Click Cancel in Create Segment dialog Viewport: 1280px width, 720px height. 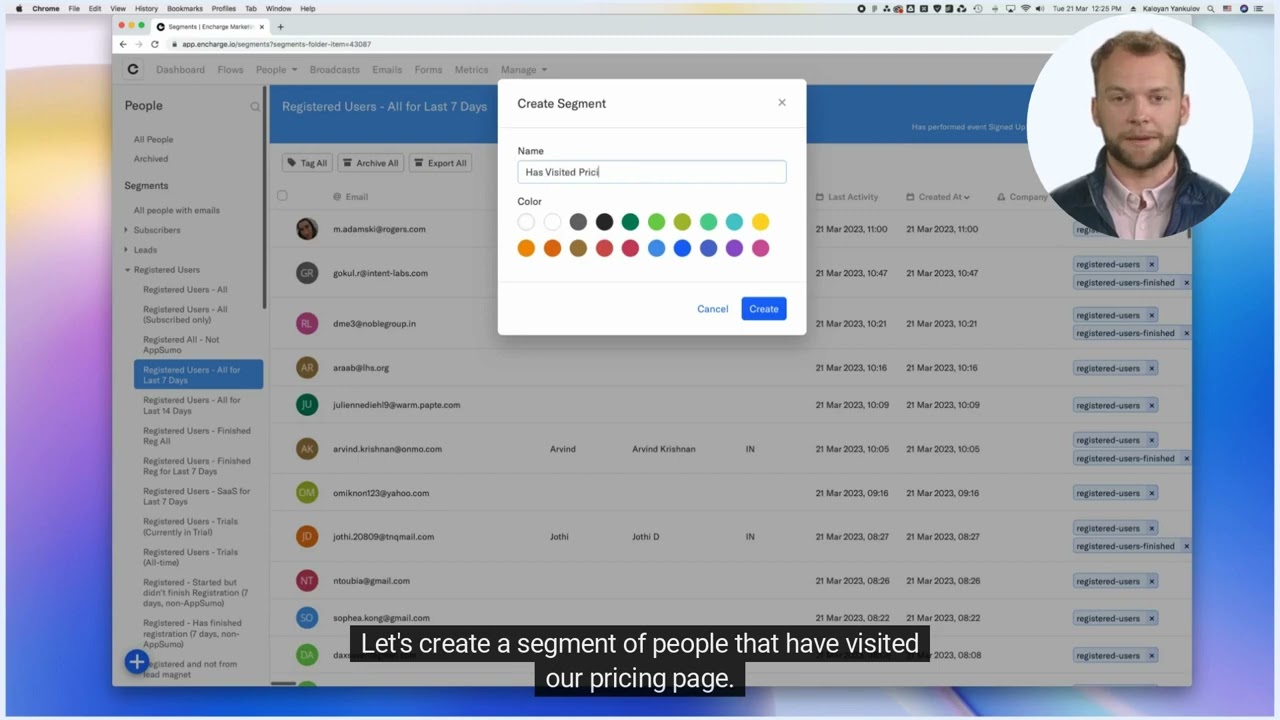[x=712, y=309]
